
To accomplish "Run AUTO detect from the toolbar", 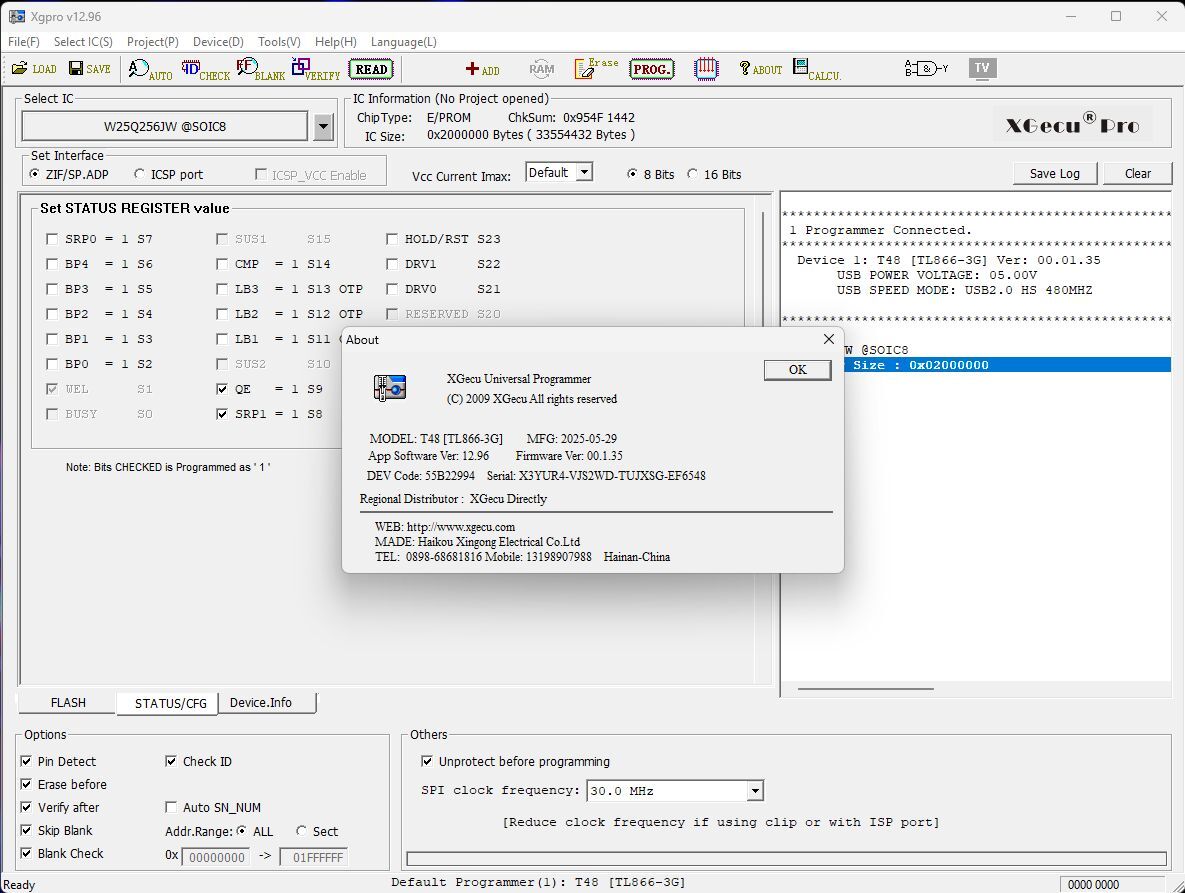I will coord(150,70).
